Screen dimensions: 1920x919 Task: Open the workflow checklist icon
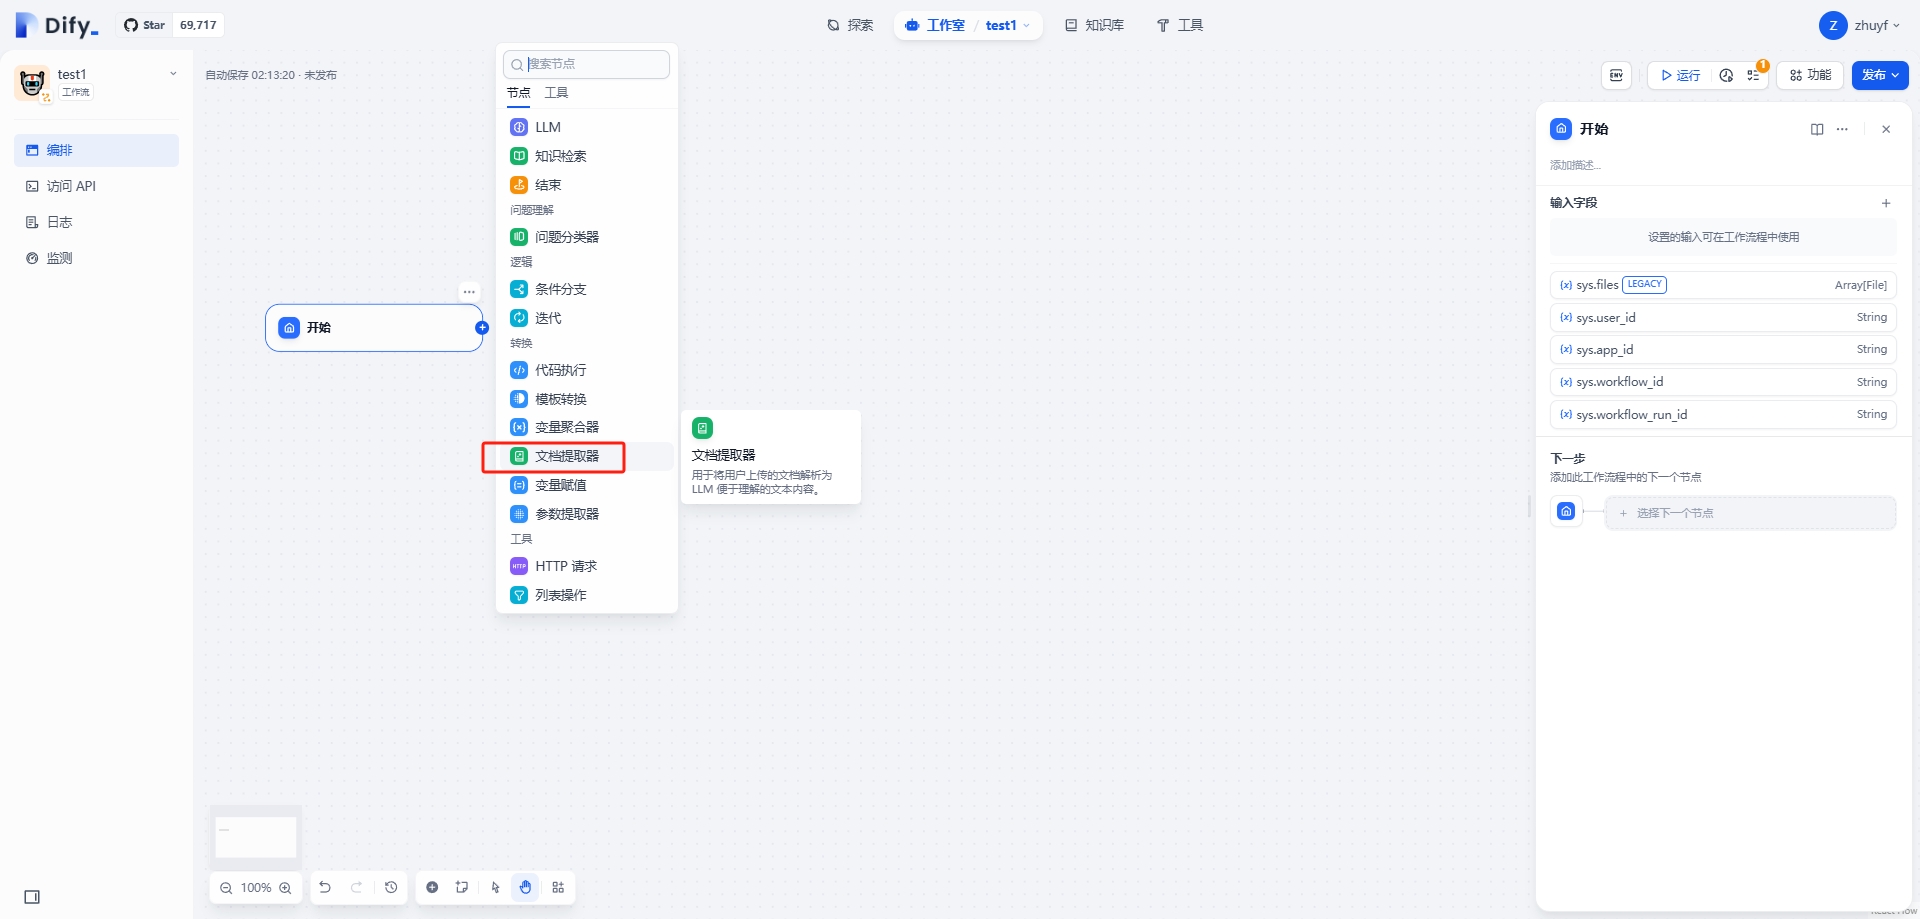pos(1754,75)
